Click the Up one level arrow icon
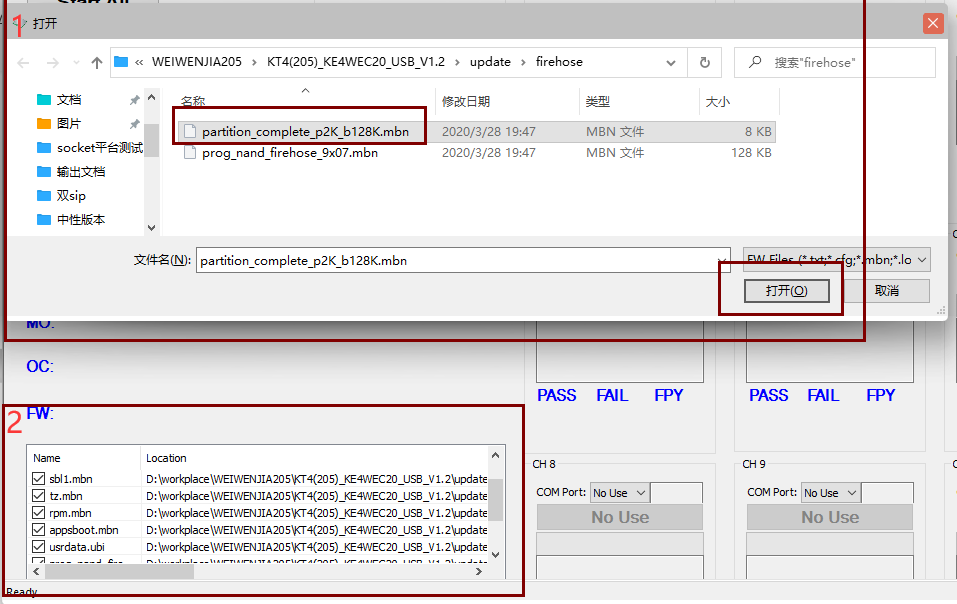This screenshot has width=957, height=604. (97, 62)
